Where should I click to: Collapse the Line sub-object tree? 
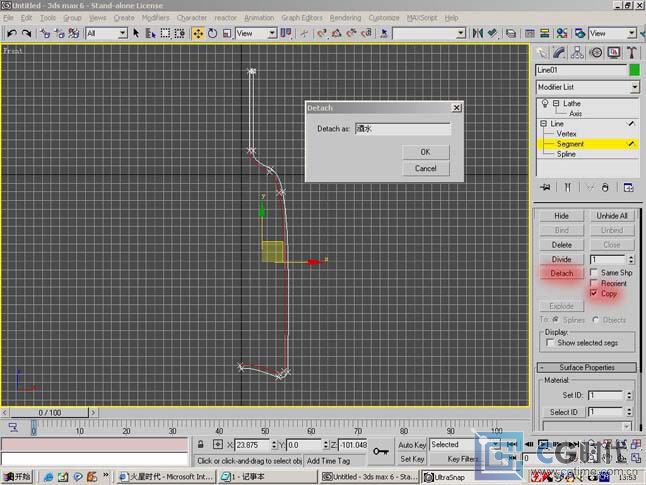pos(544,124)
